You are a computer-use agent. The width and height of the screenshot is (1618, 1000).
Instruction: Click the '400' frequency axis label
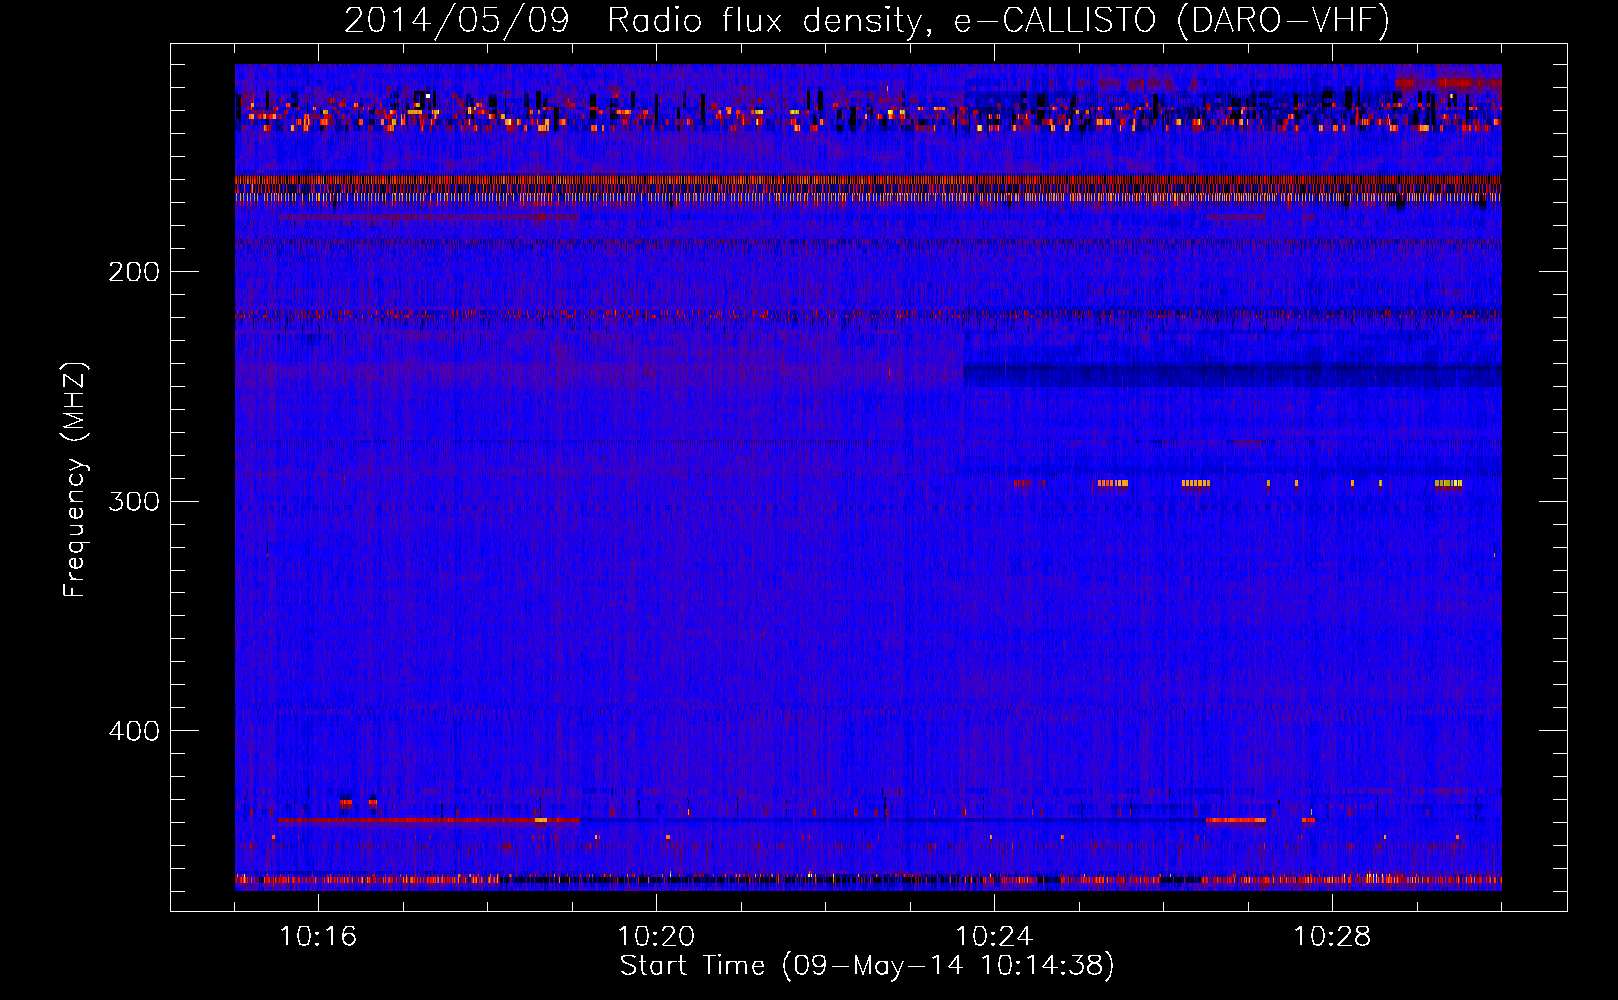tap(134, 731)
